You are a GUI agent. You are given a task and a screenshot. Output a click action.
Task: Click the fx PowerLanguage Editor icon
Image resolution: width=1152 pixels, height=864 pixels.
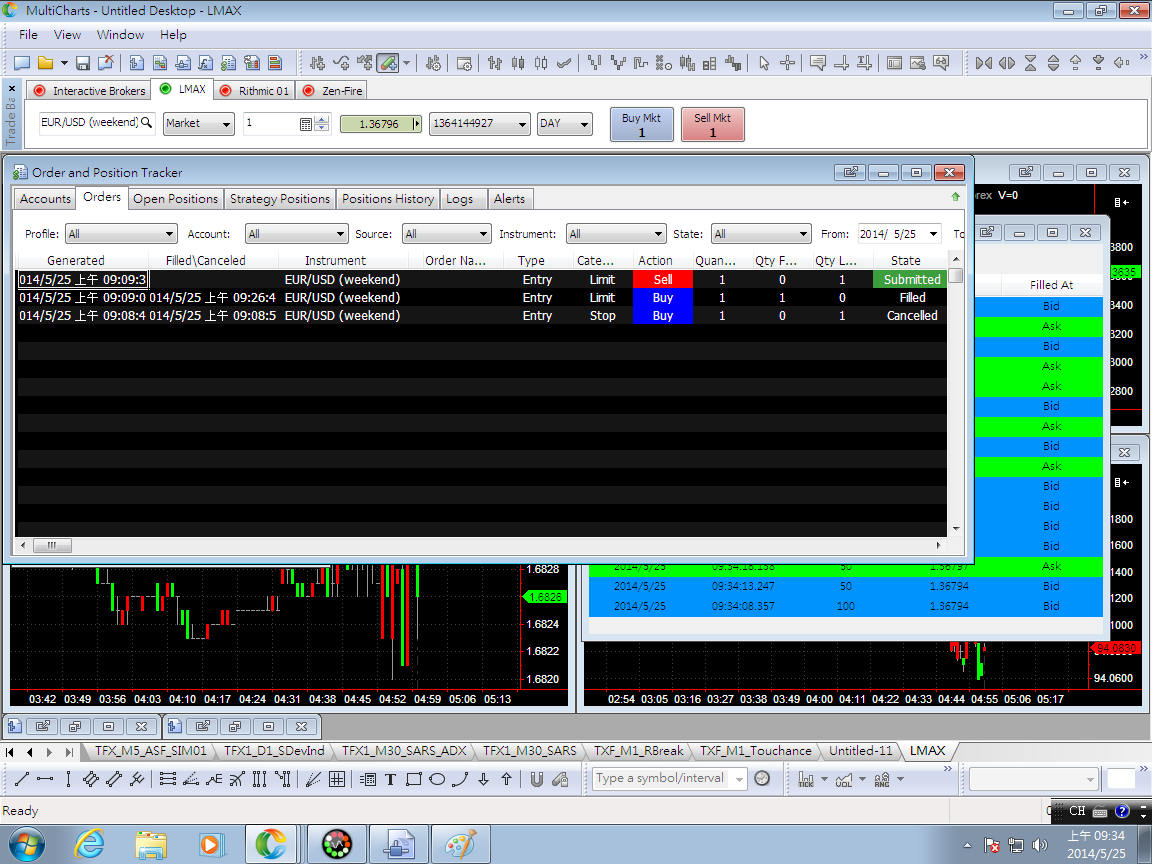[206, 63]
